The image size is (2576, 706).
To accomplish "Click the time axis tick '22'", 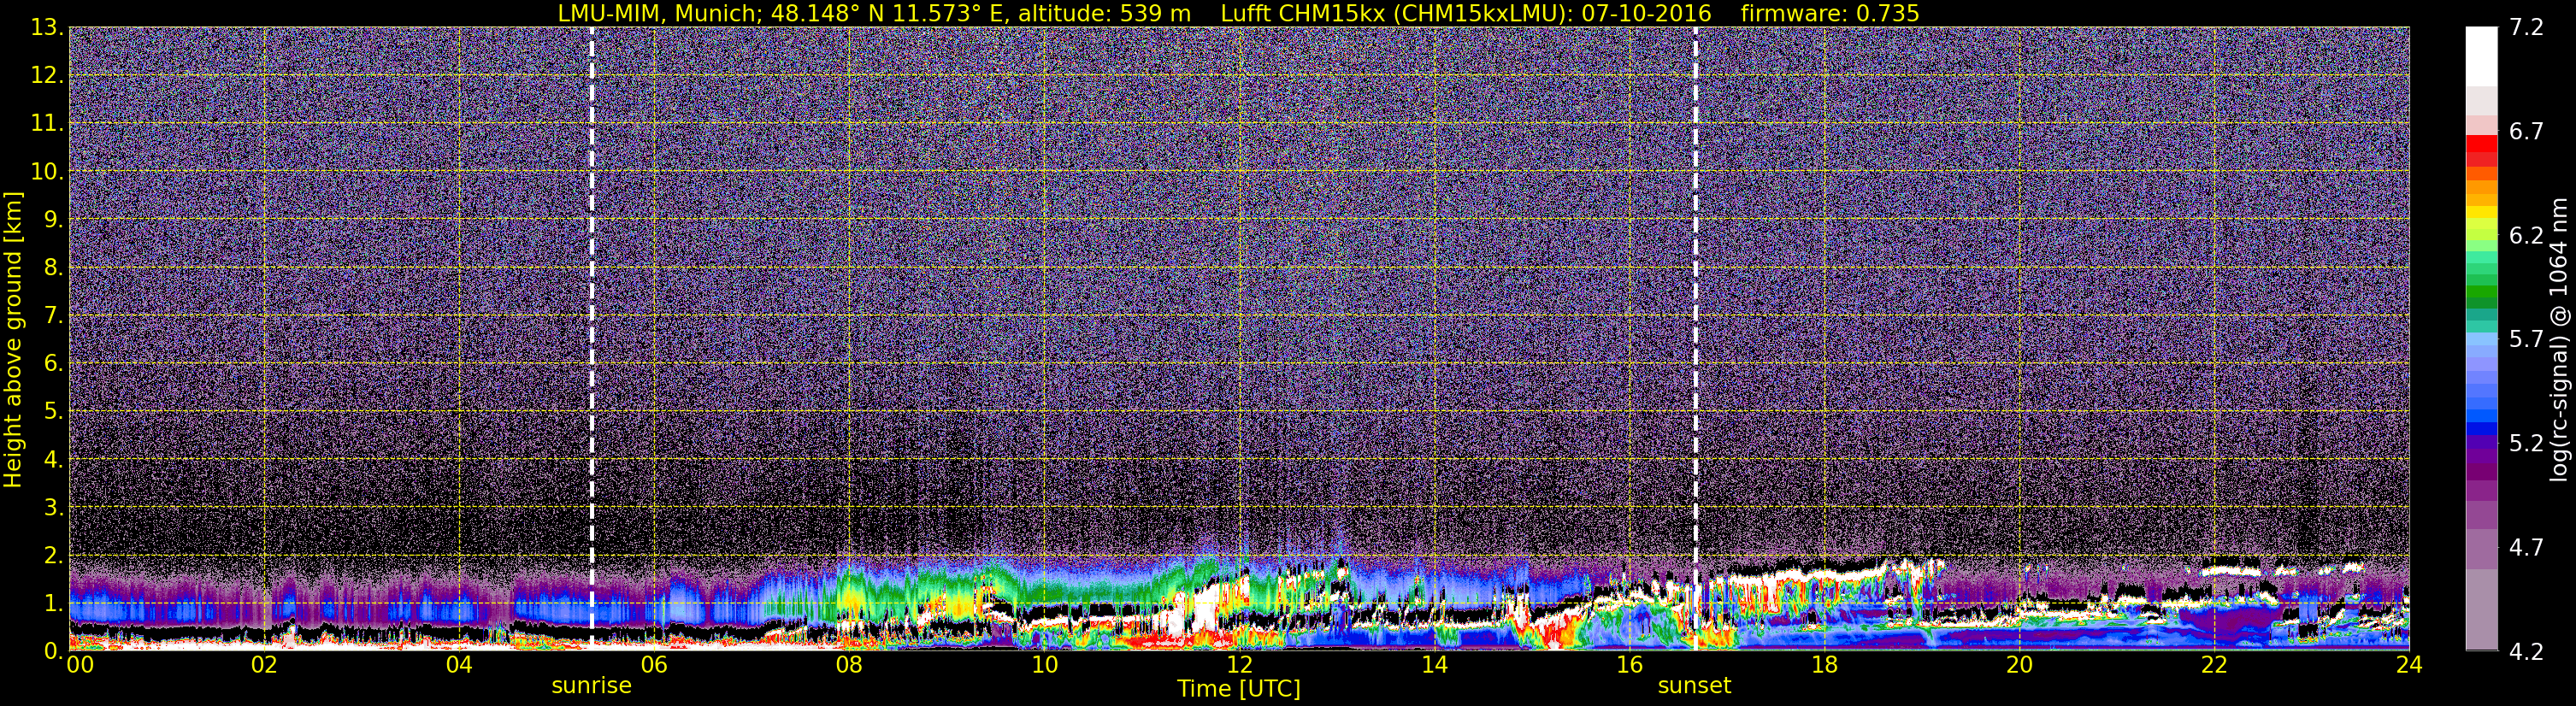I will [x=2214, y=665].
